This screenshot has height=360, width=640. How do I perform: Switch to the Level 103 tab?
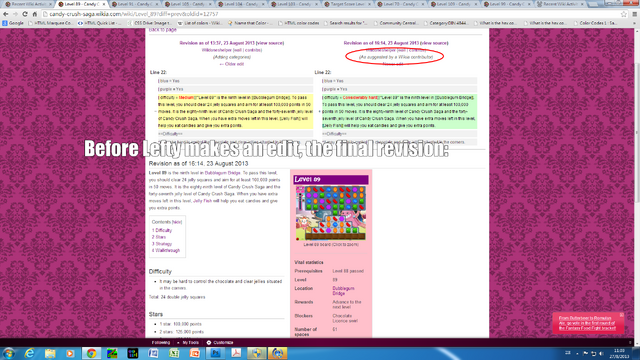tap(294, 4)
